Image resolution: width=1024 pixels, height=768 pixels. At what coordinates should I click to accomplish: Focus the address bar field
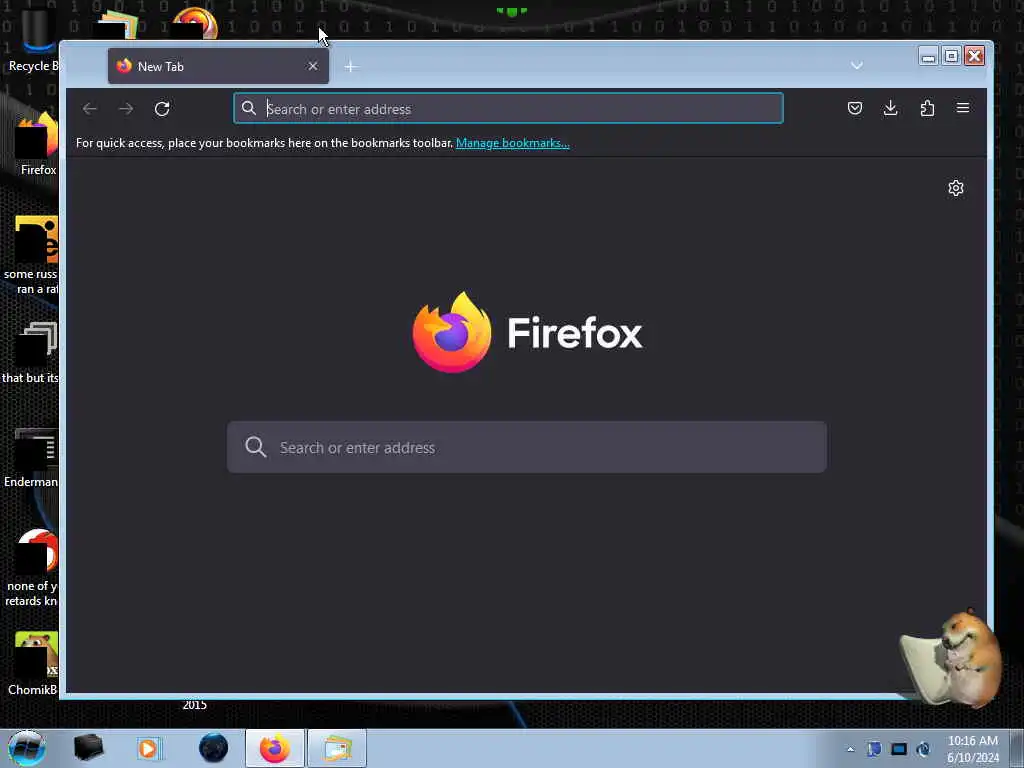508,108
